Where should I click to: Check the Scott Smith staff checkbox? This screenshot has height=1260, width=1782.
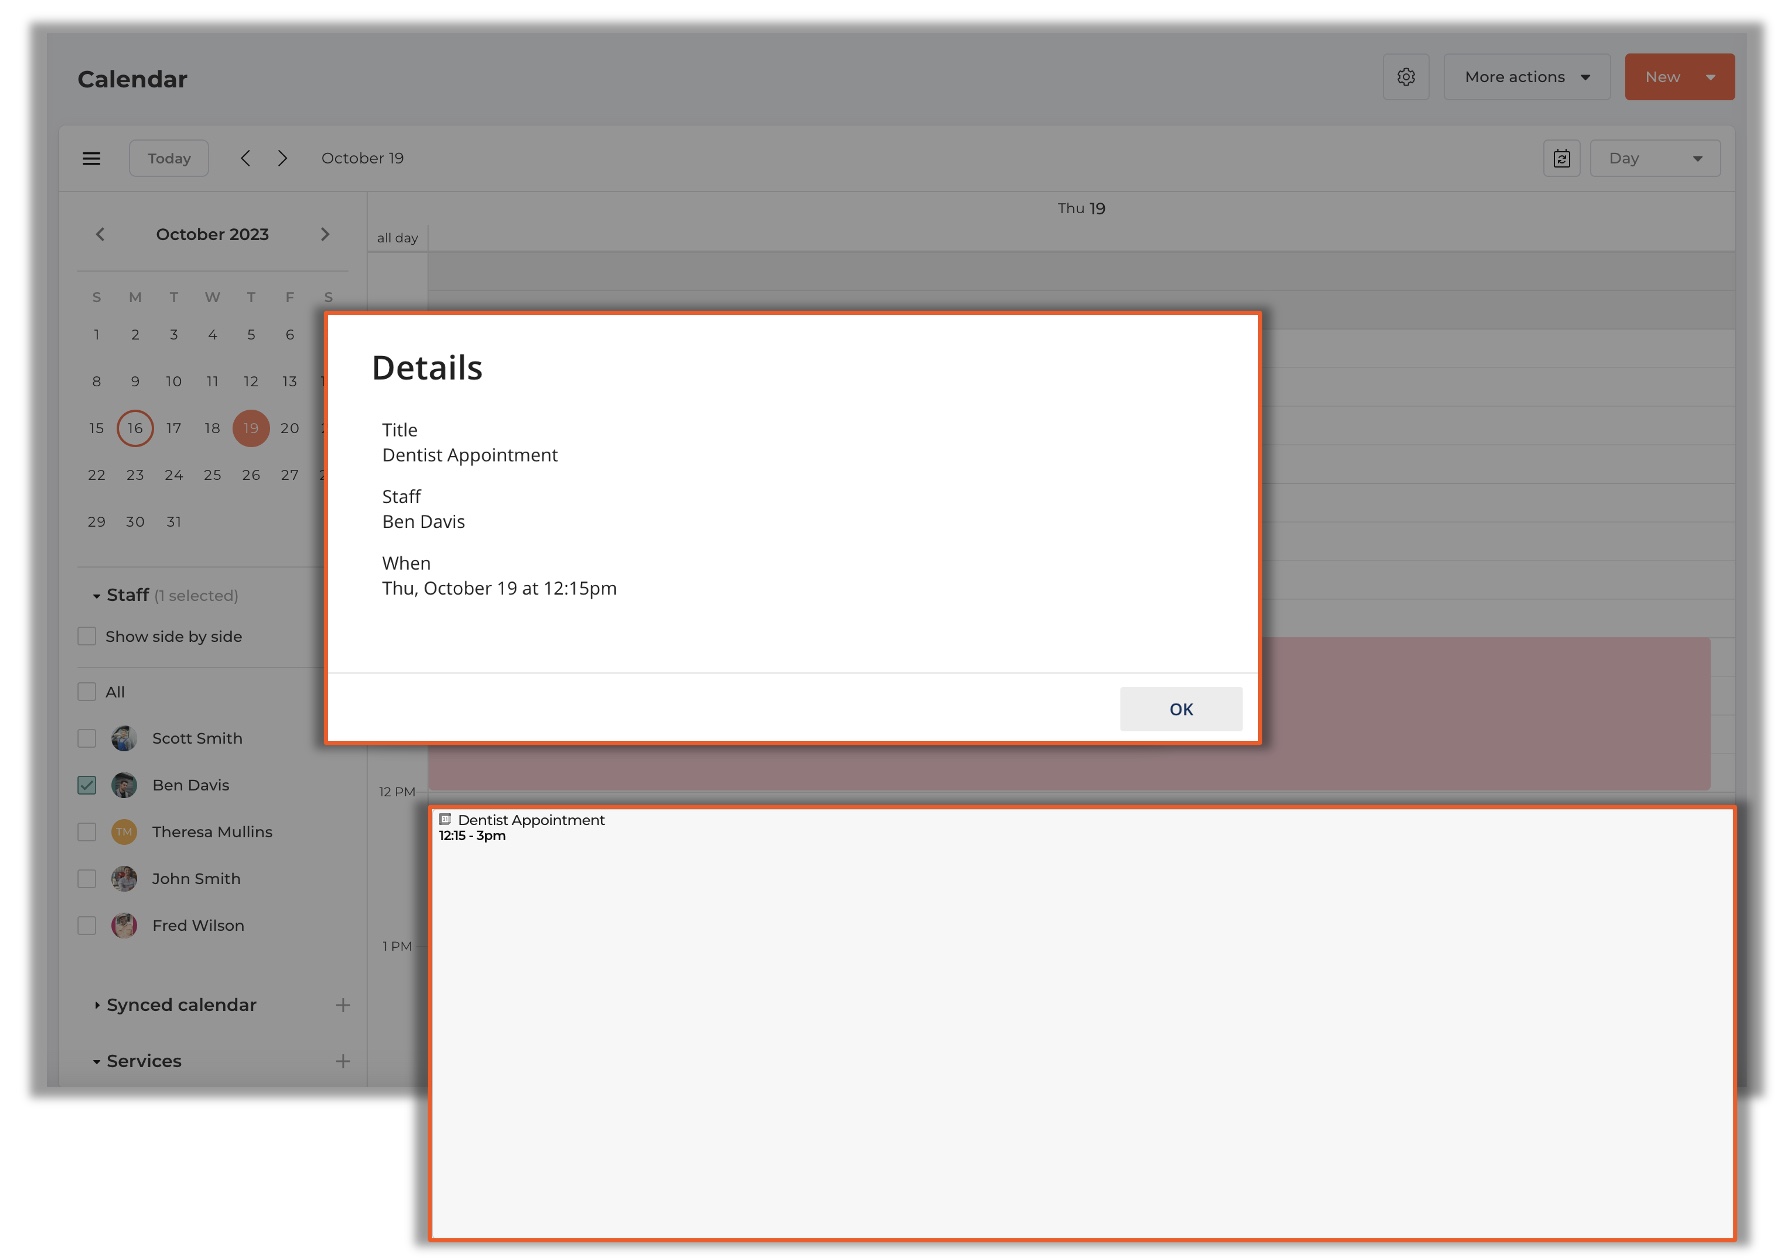[x=87, y=739]
